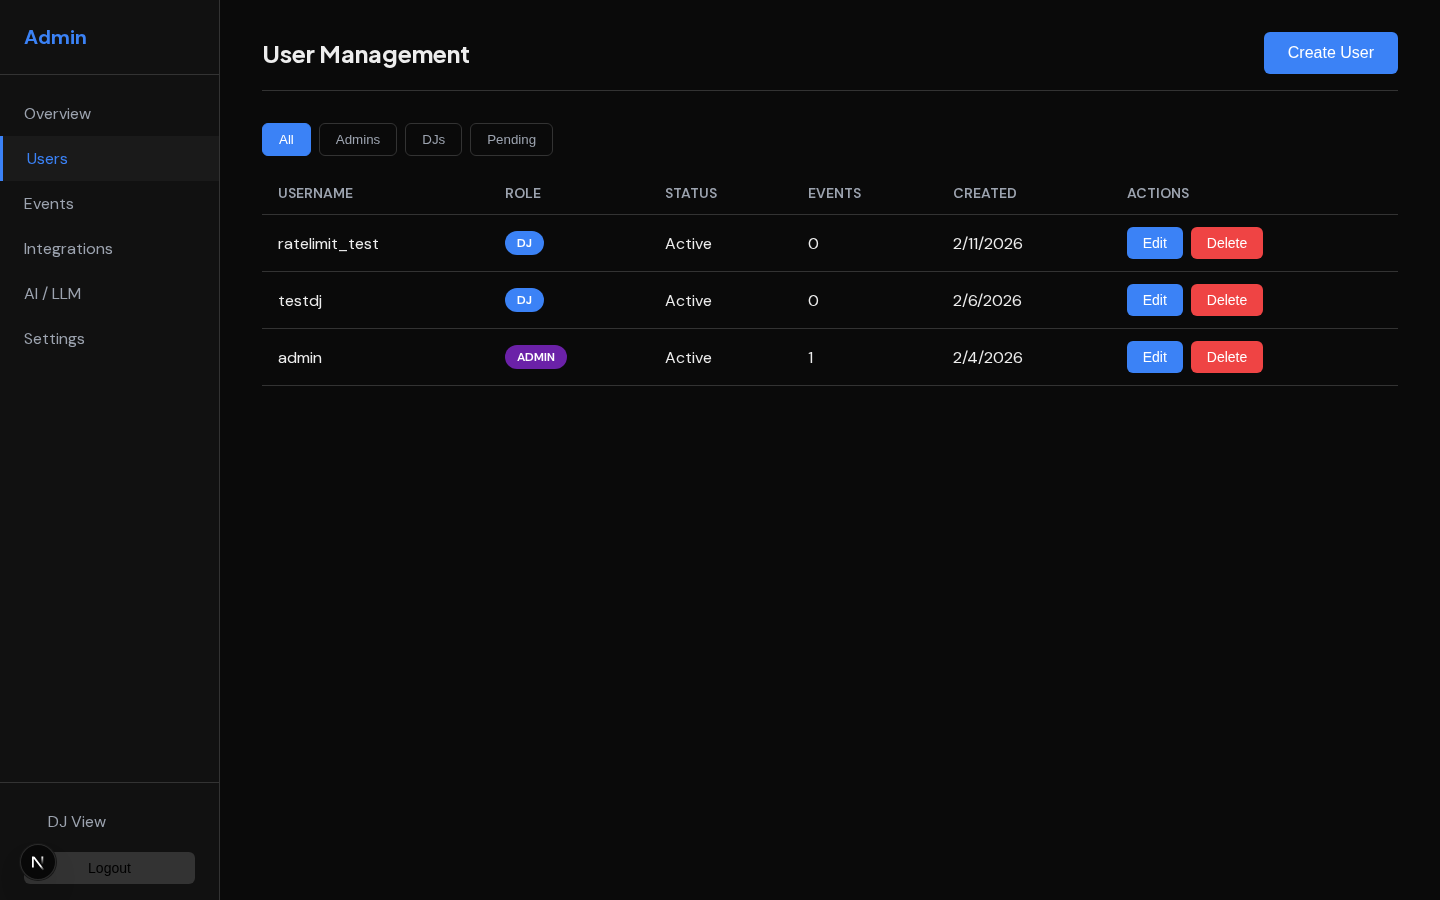Show only DJs in the user list
The width and height of the screenshot is (1440, 900).
tap(433, 139)
